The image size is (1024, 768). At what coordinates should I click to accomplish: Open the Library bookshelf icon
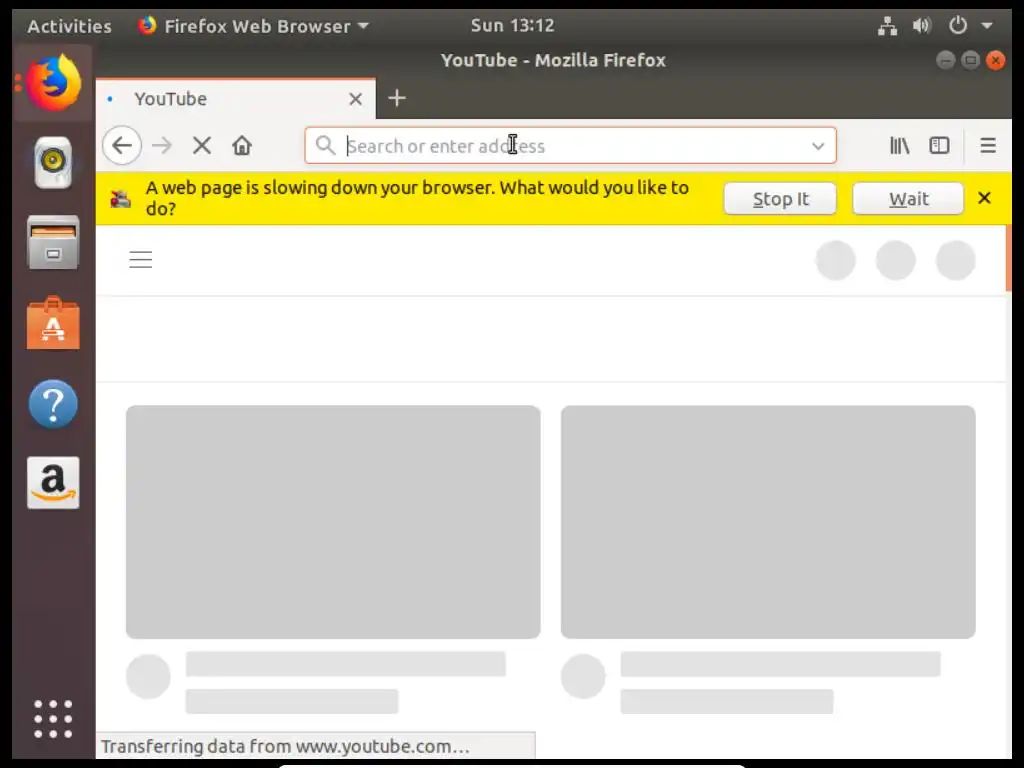(x=899, y=145)
